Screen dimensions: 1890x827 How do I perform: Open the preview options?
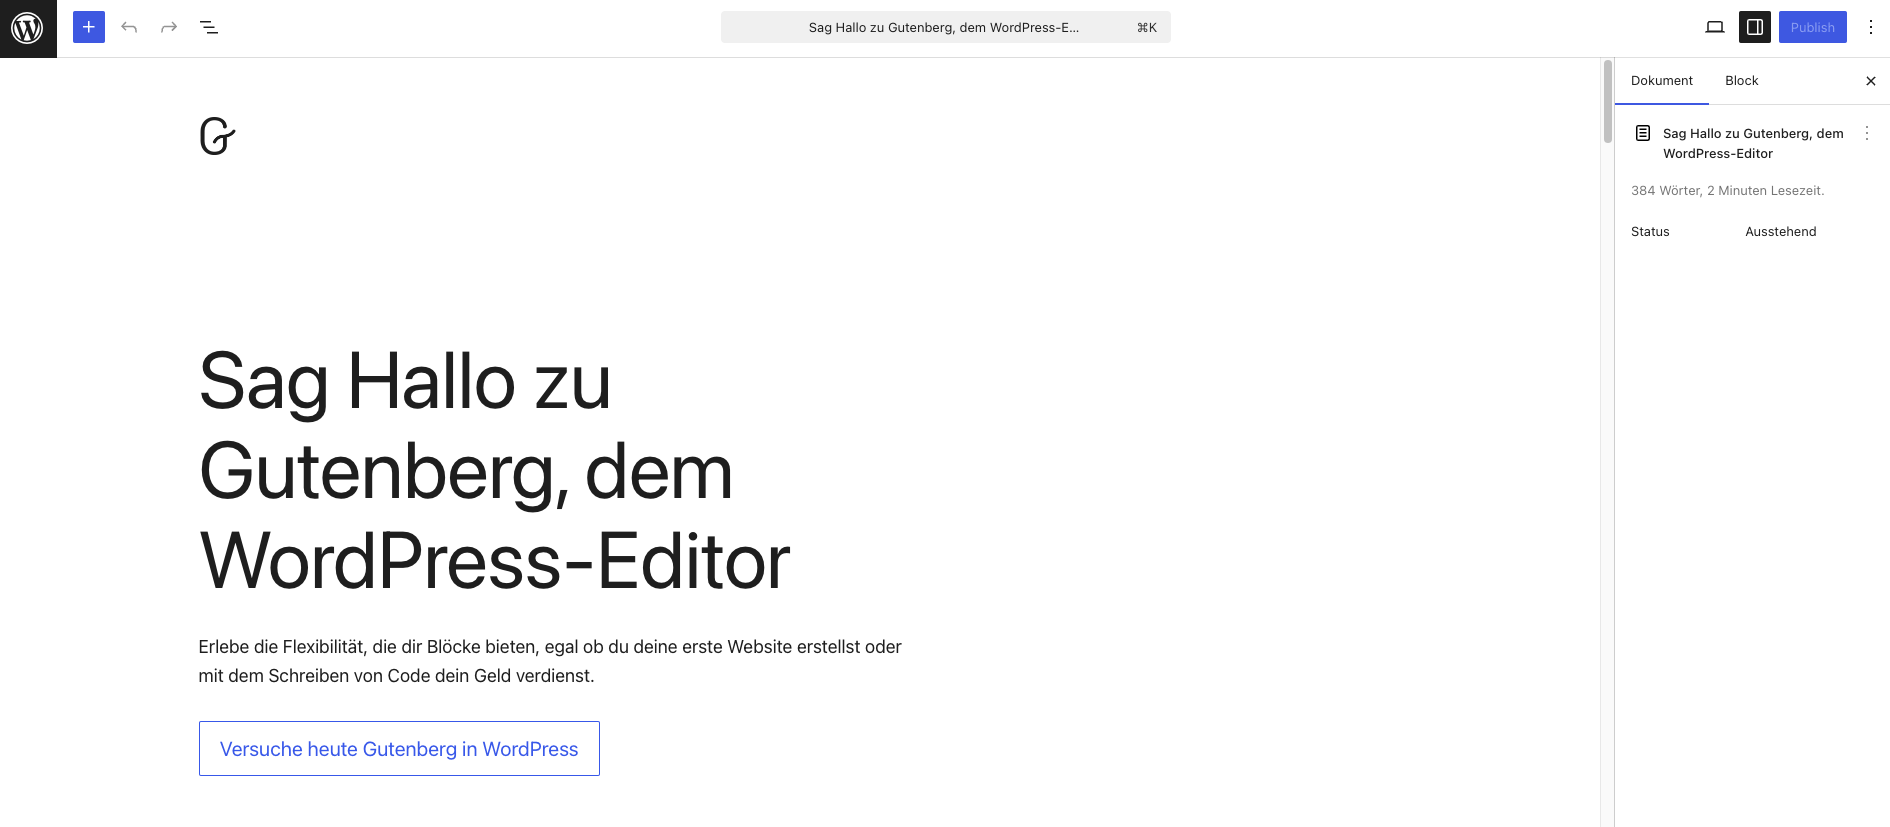(1714, 27)
